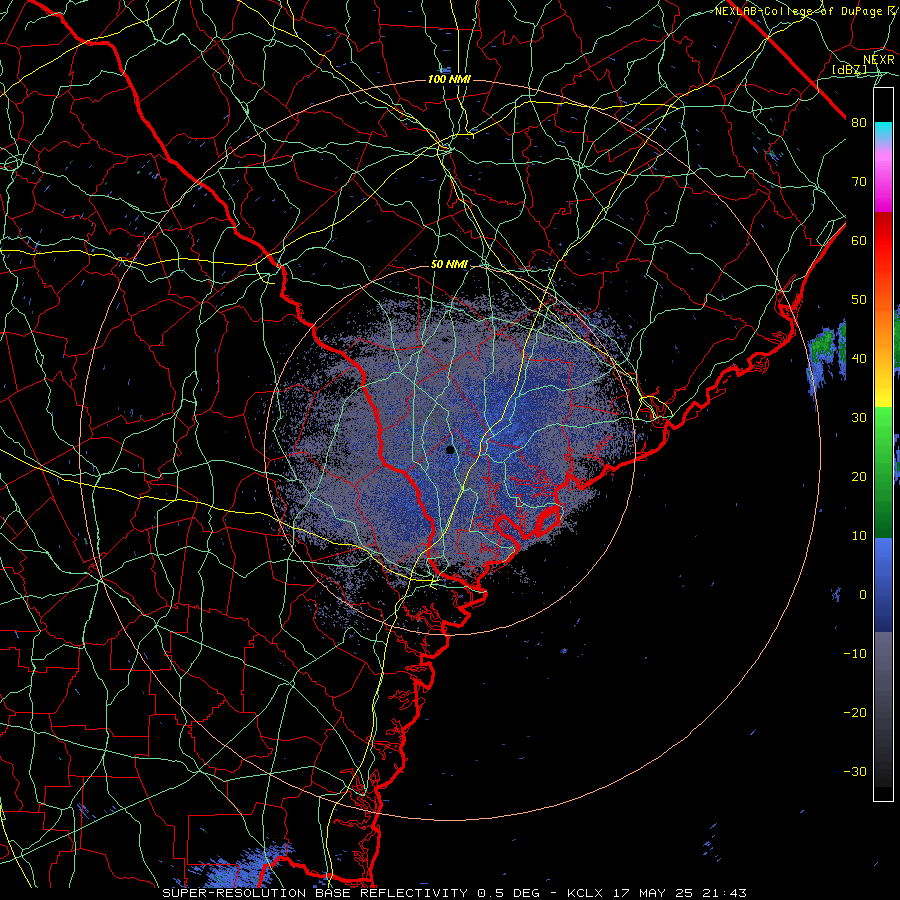Click the black radar site dot
The width and height of the screenshot is (900, 900).
(450, 450)
